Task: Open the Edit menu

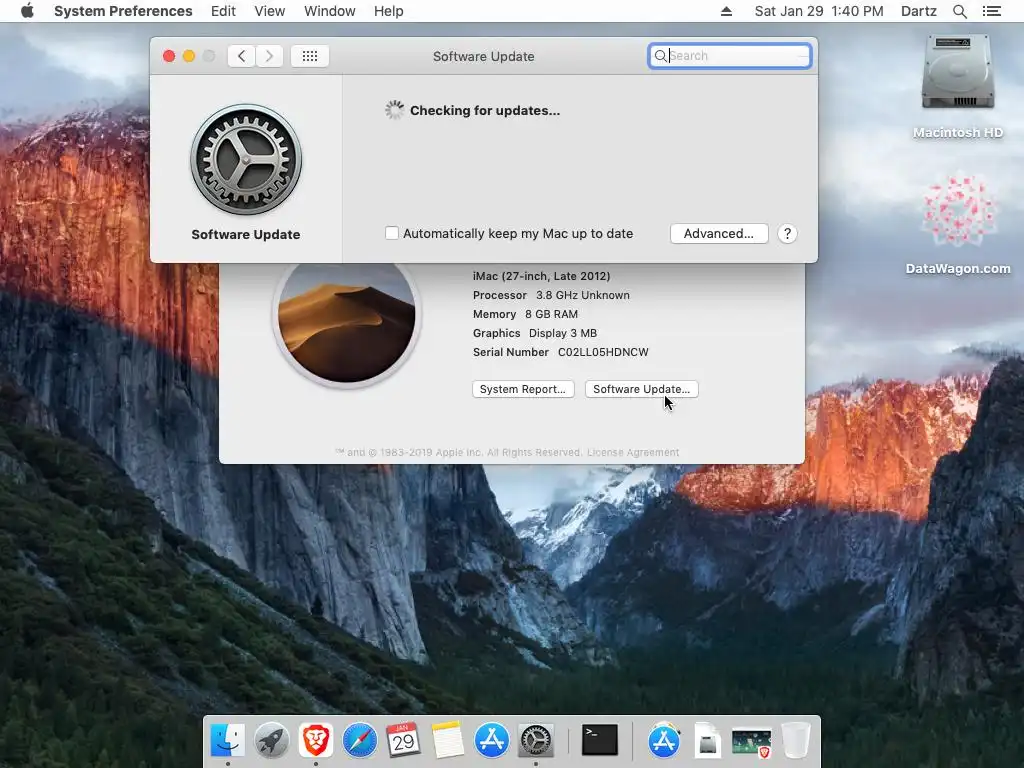Action: tap(223, 11)
